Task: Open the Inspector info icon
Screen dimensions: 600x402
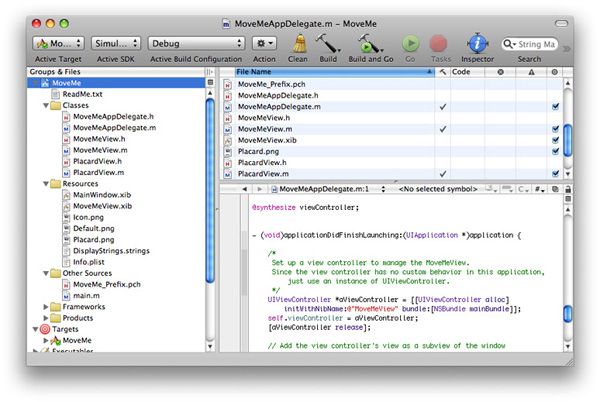Action: (x=477, y=43)
